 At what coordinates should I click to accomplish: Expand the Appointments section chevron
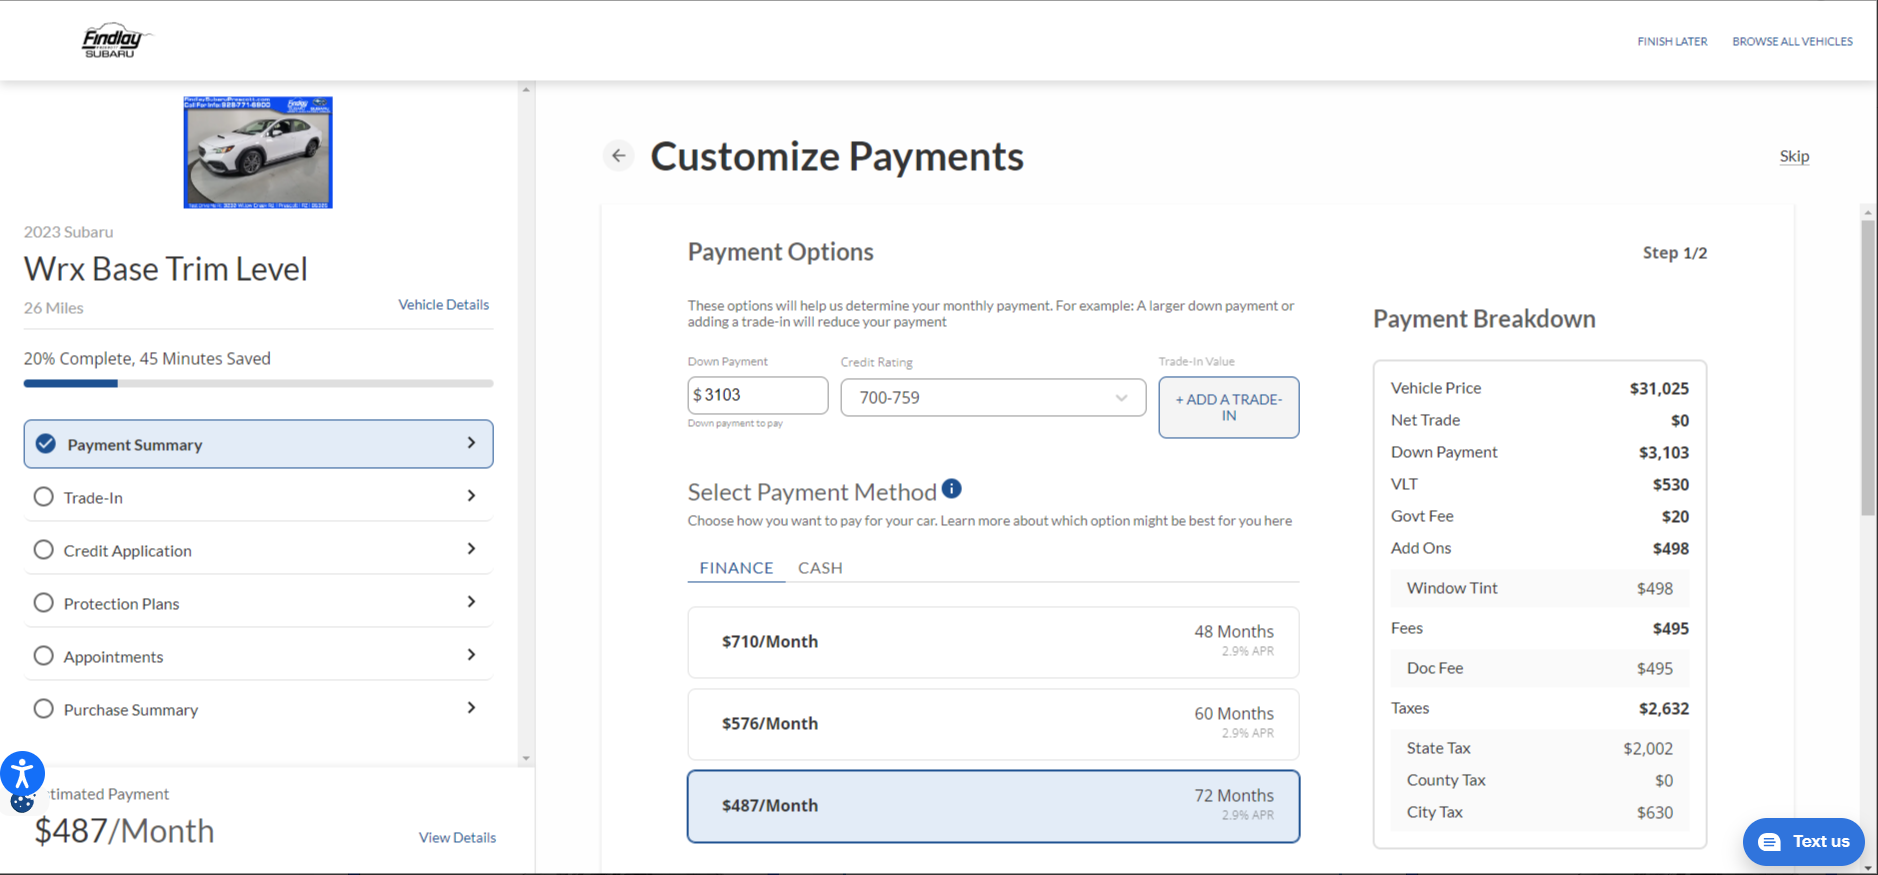(x=471, y=655)
